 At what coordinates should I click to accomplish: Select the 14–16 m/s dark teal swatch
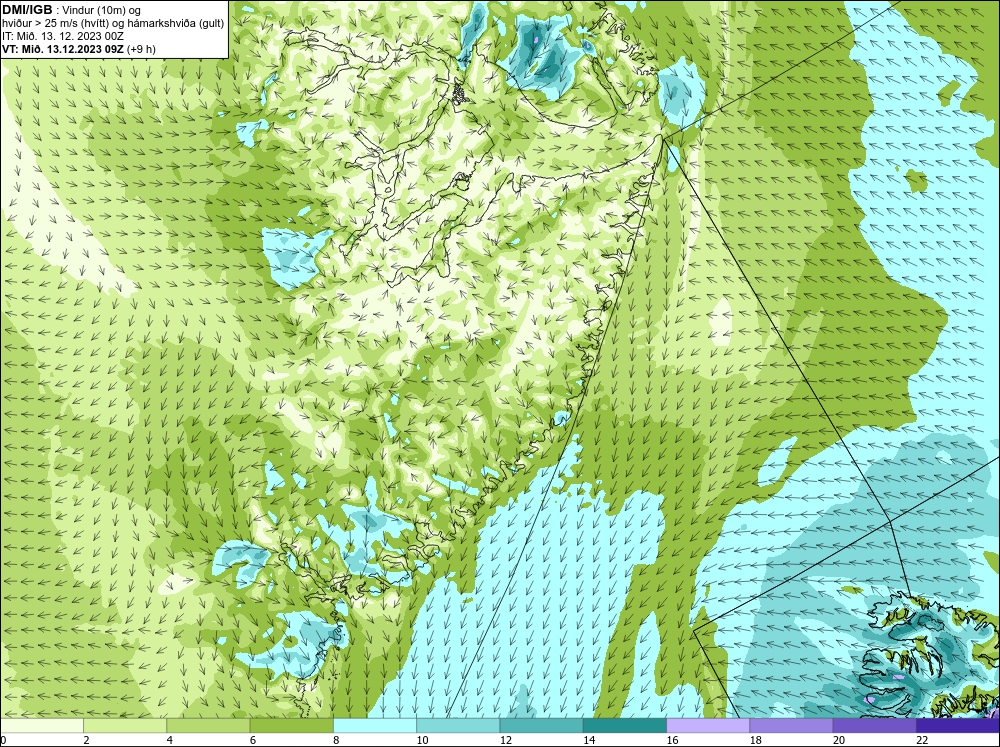[x=625, y=726]
